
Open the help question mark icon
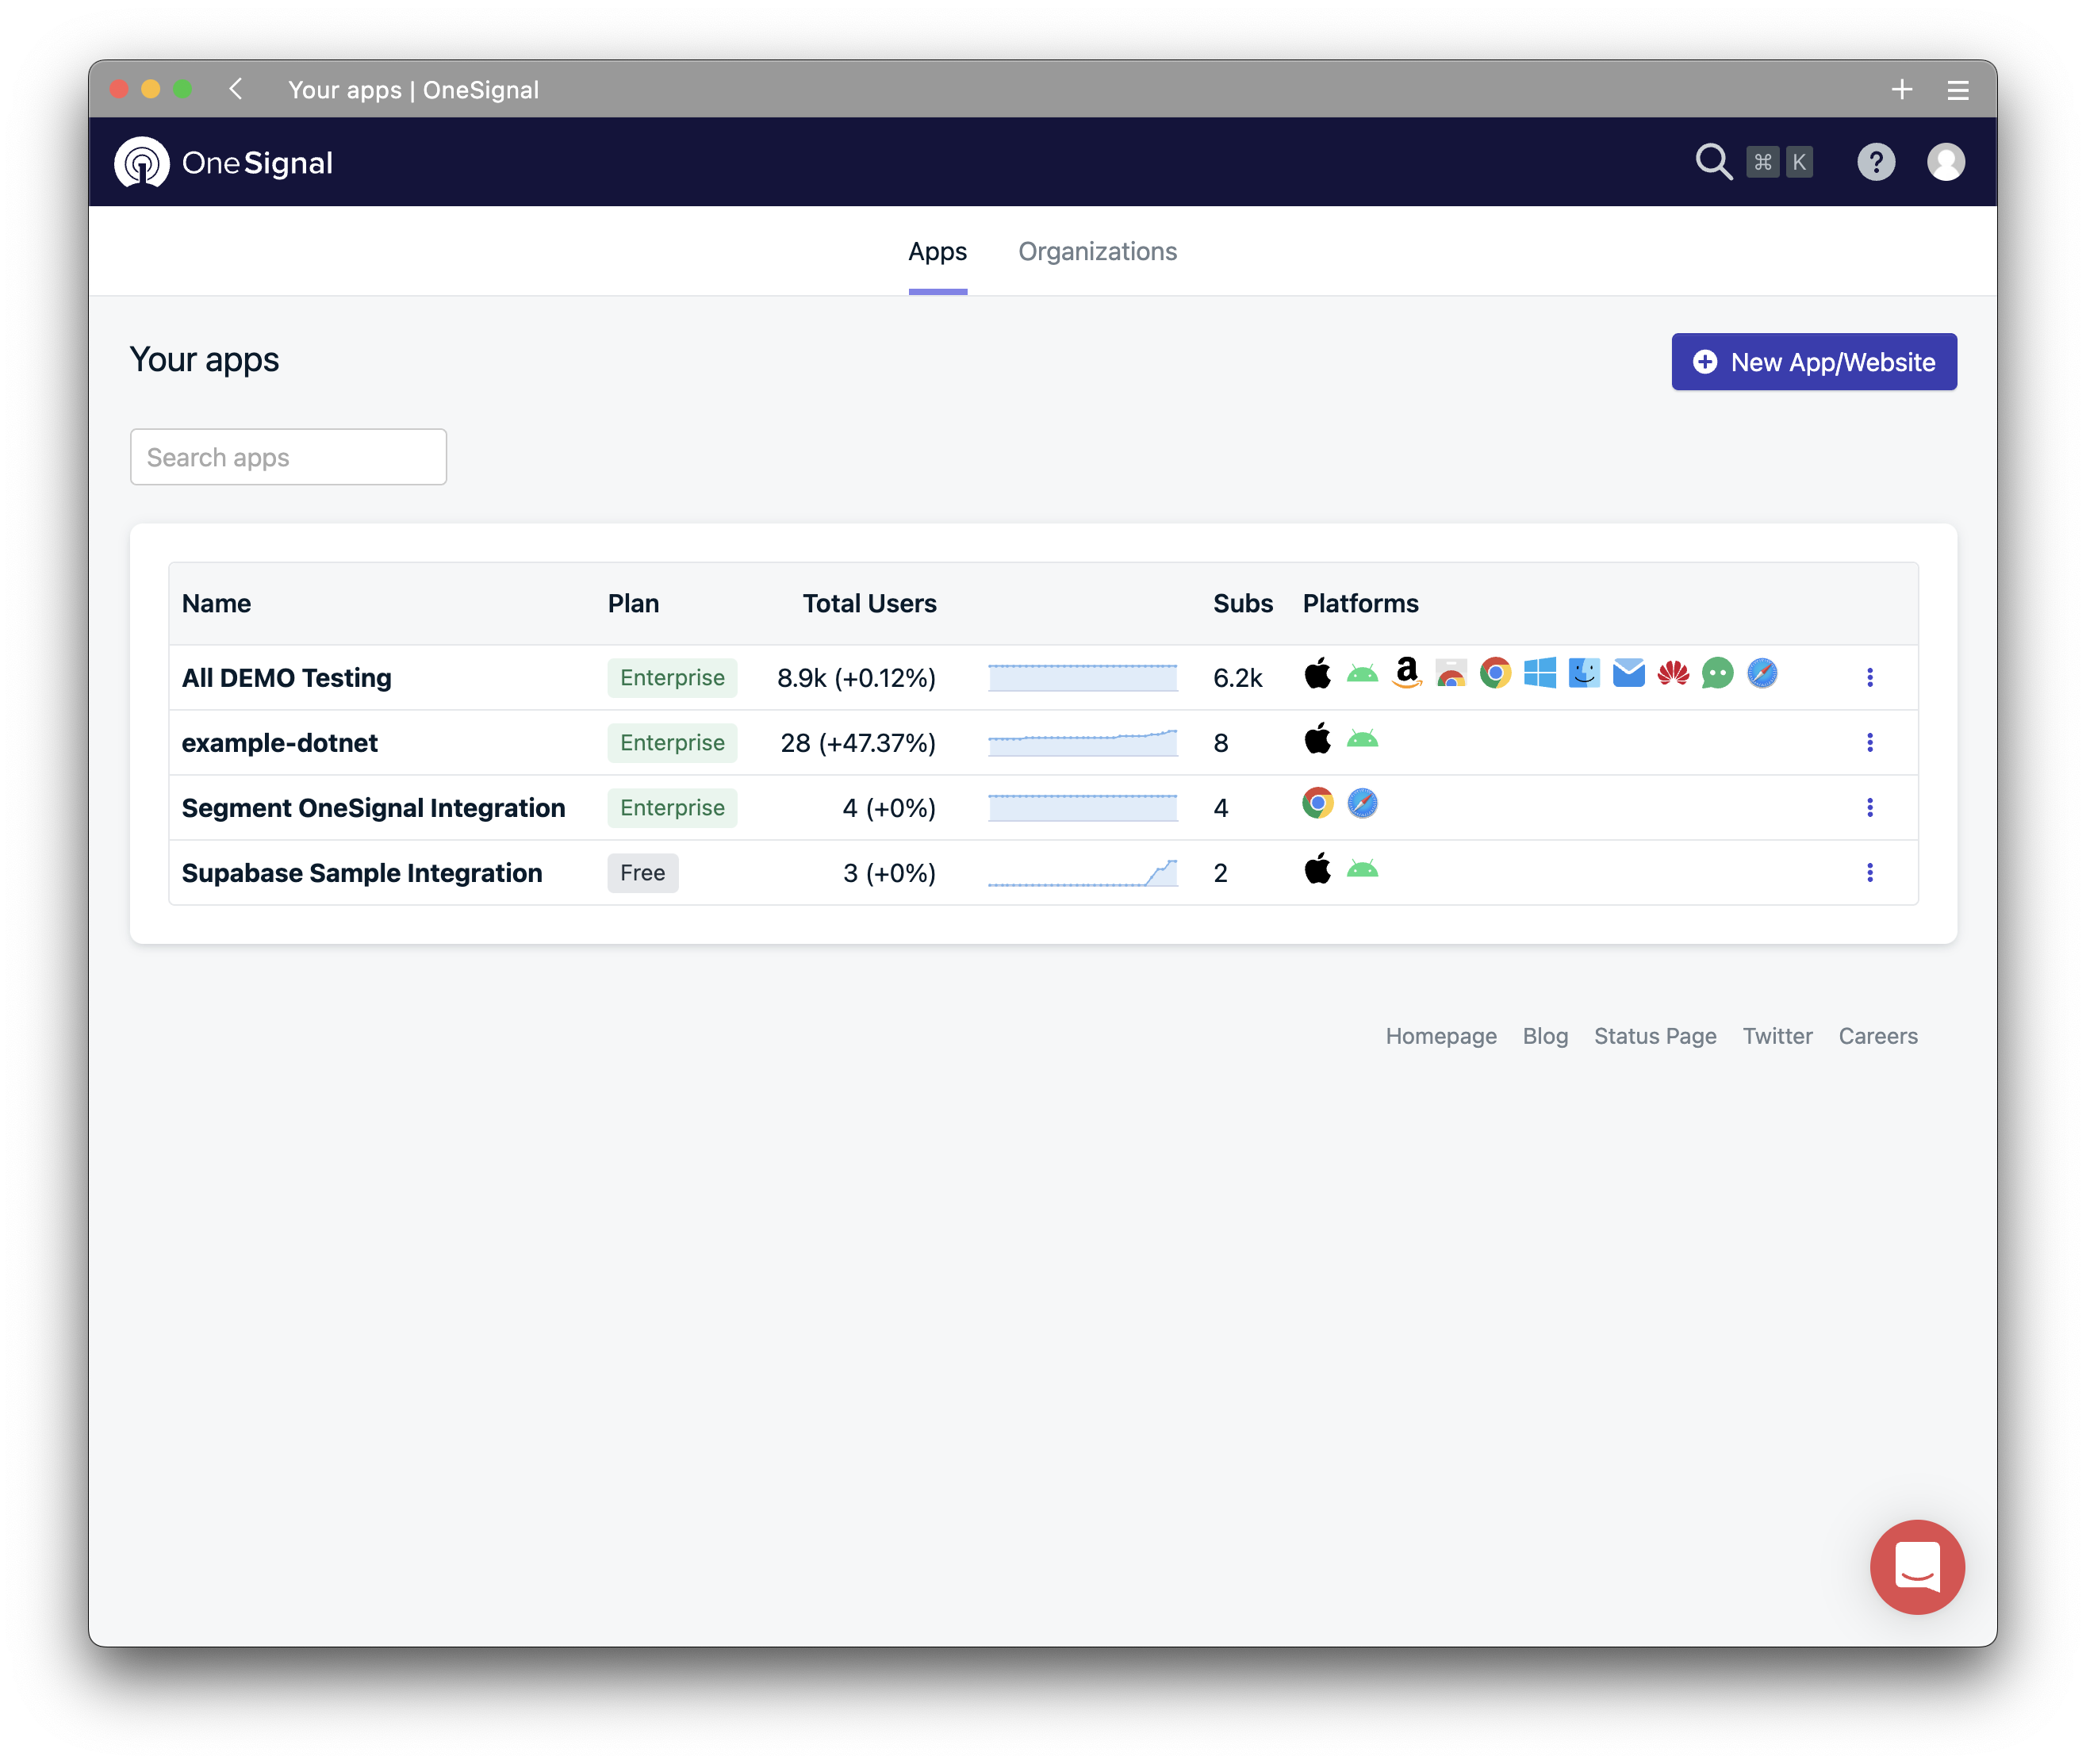(x=1875, y=162)
